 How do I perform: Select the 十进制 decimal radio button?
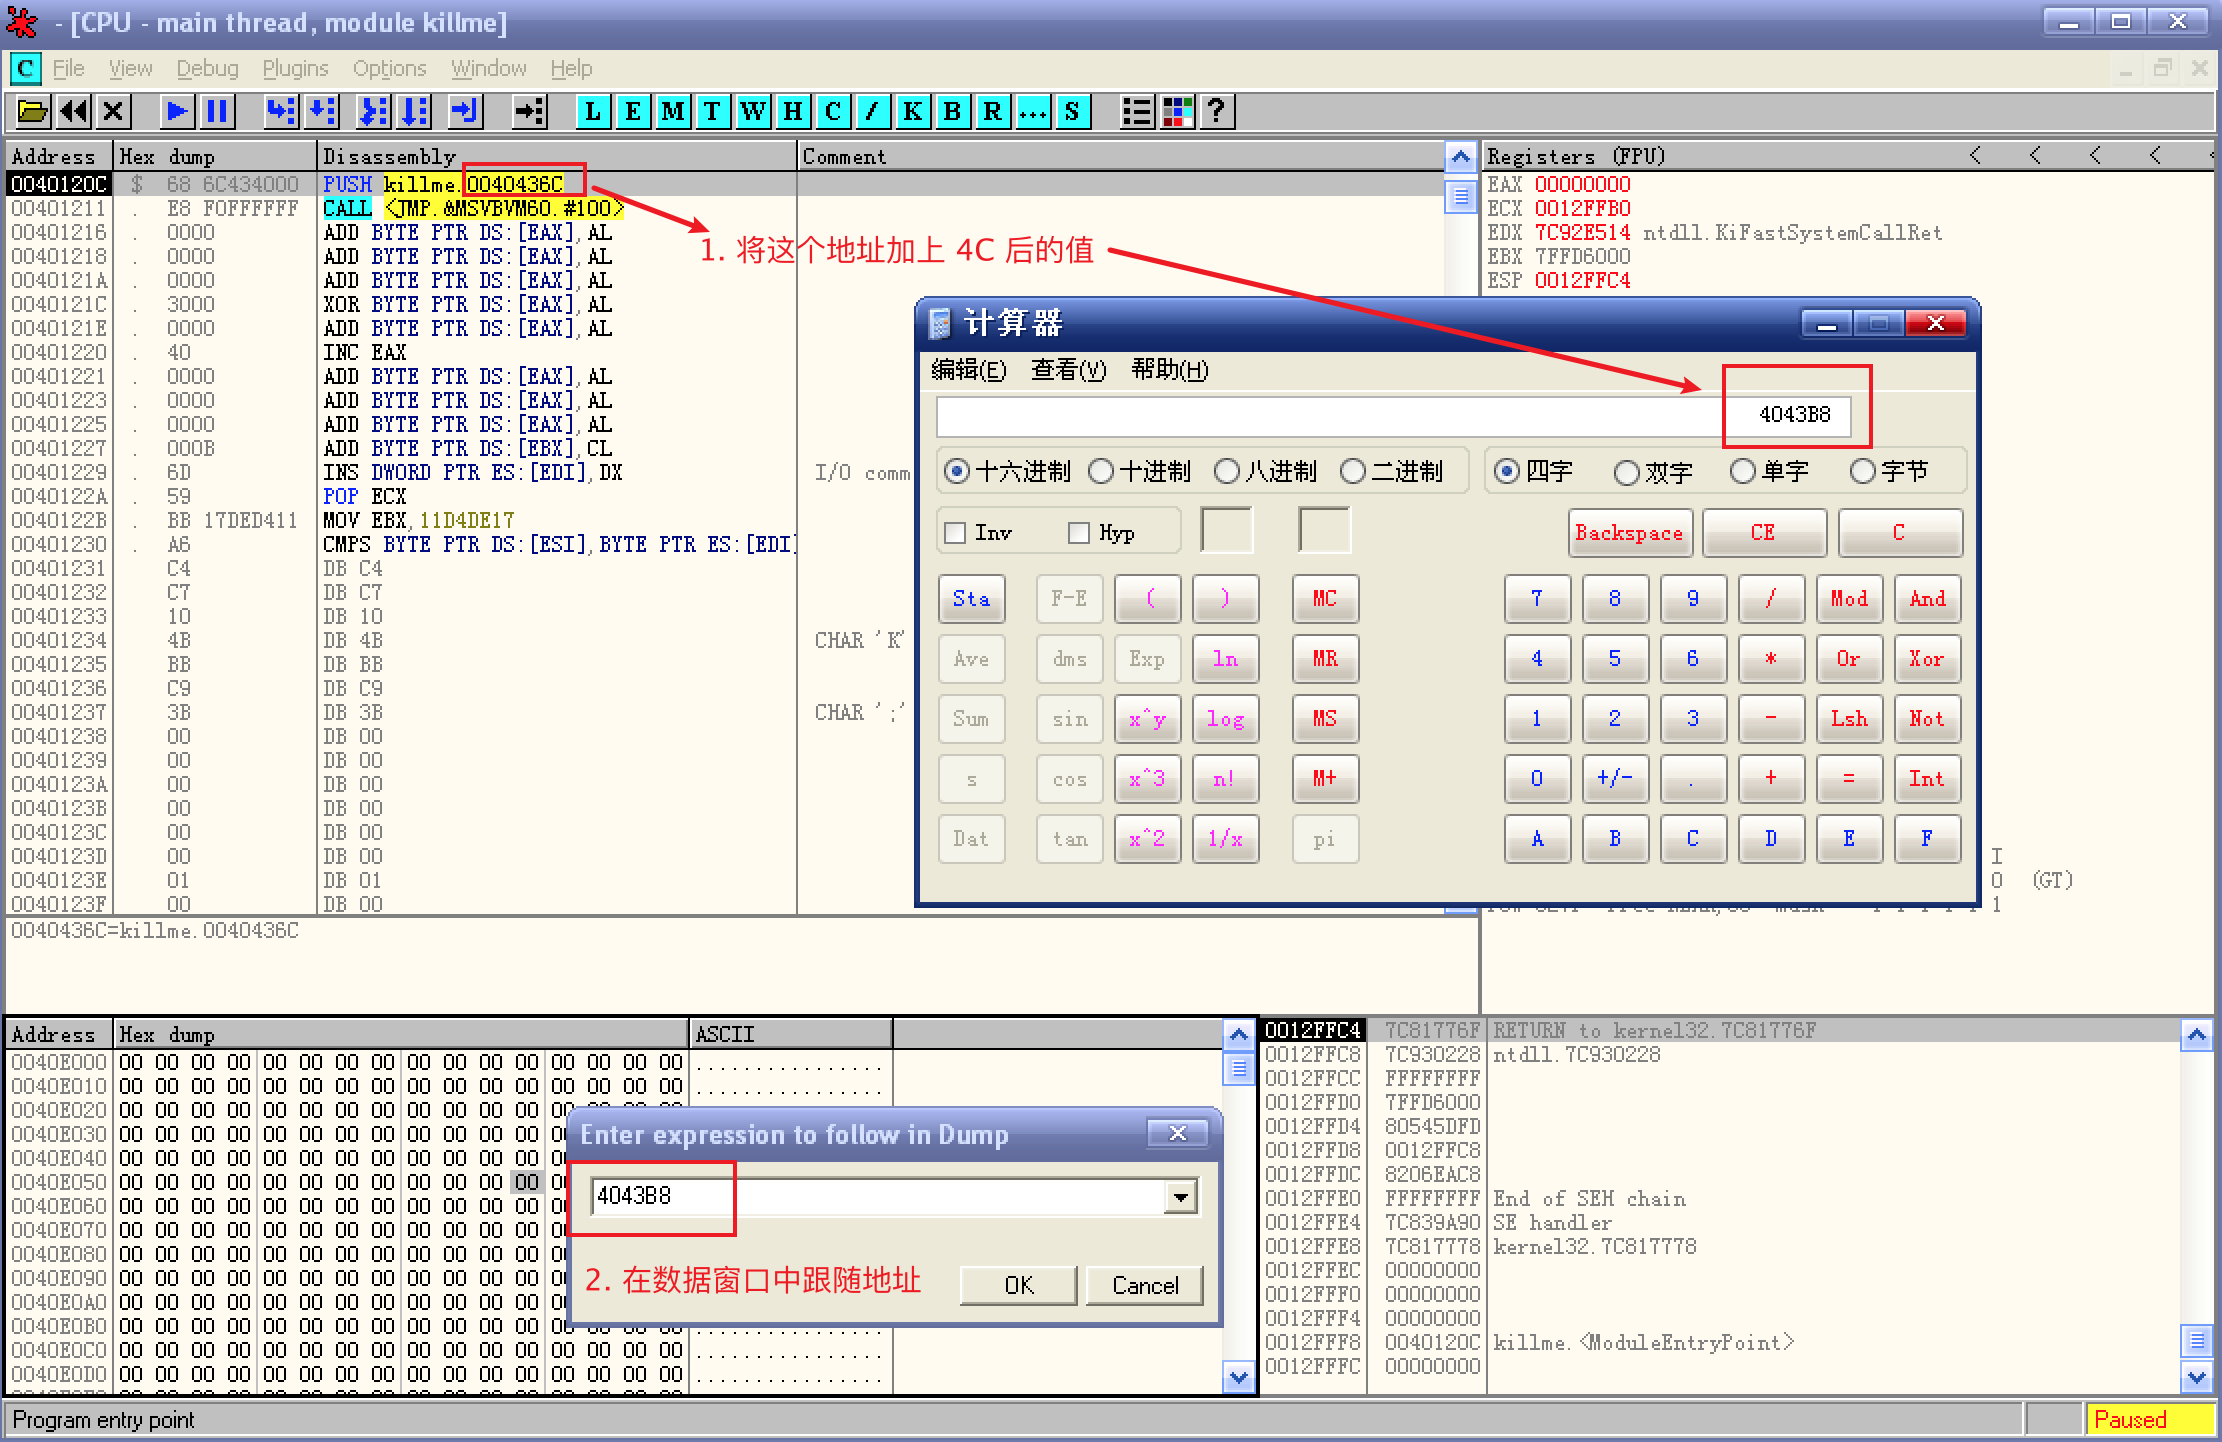coord(1101,471)
